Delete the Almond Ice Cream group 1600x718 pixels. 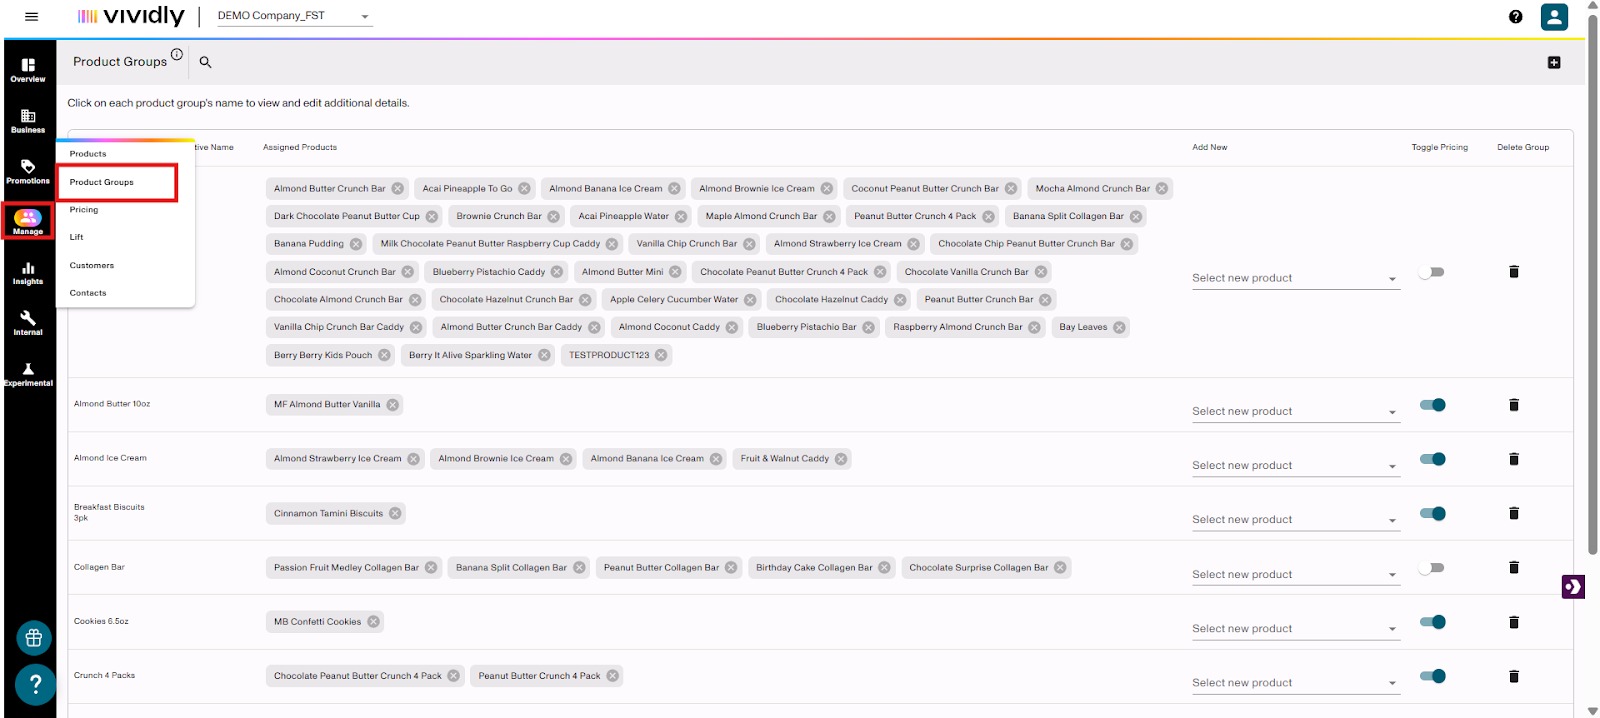pyautogui.click(x=1513, y=459)
